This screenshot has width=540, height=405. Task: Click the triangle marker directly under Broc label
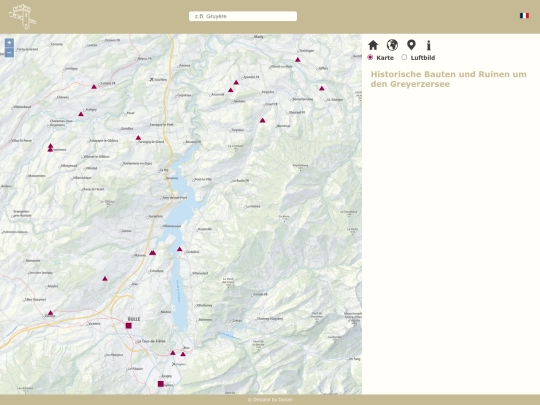point(183,354)
